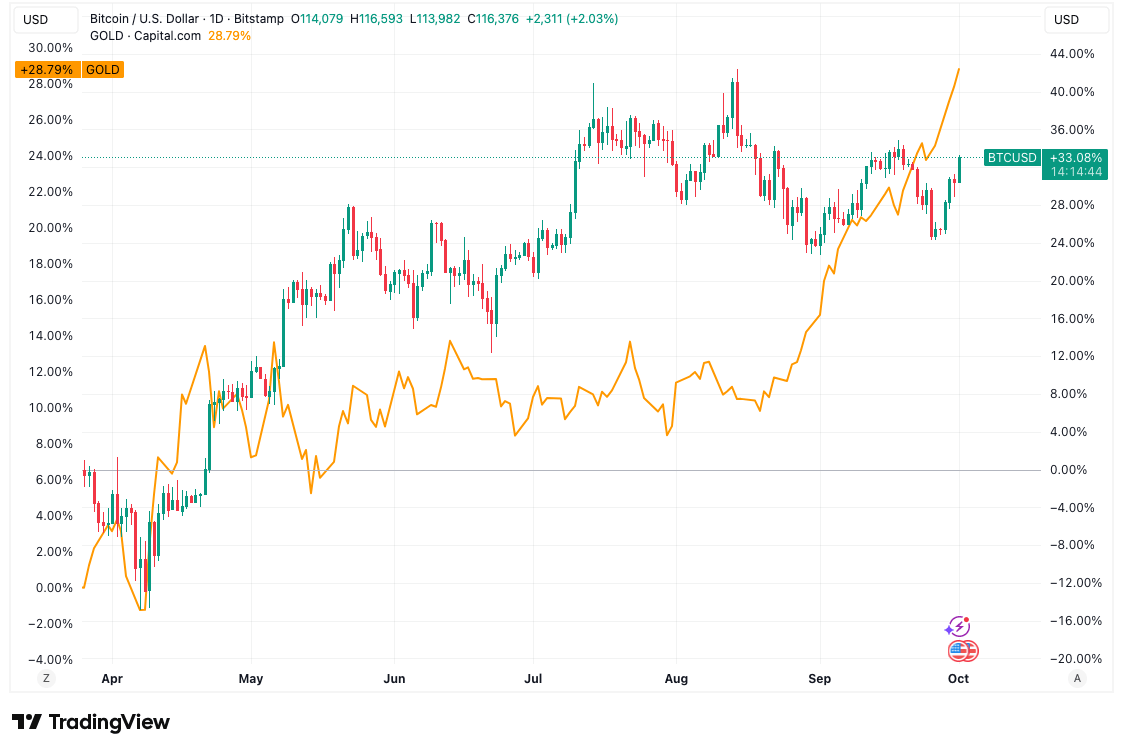Click the +33.08% BTCUSD price label
The width and height of the screenshot is (1123, 752).
pyautogui.click(x=1076, y=157)
